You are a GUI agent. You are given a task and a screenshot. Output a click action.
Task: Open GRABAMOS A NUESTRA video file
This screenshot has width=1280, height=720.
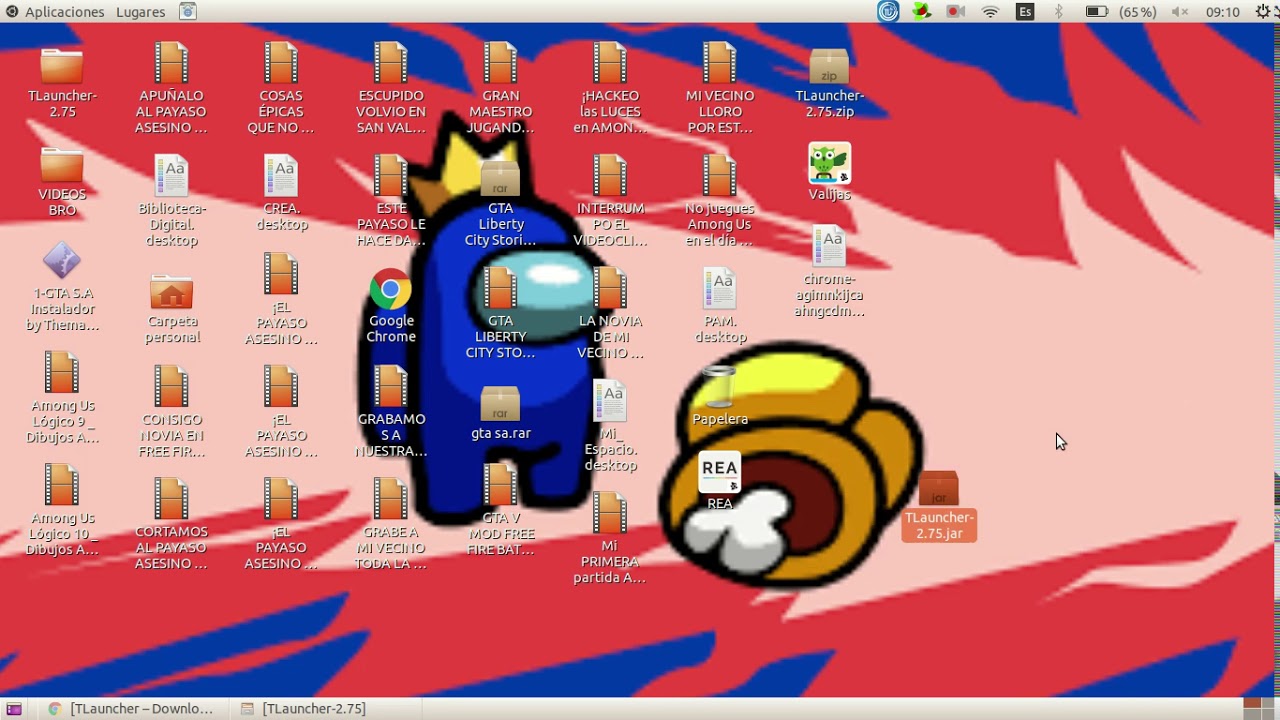point(391,387)
